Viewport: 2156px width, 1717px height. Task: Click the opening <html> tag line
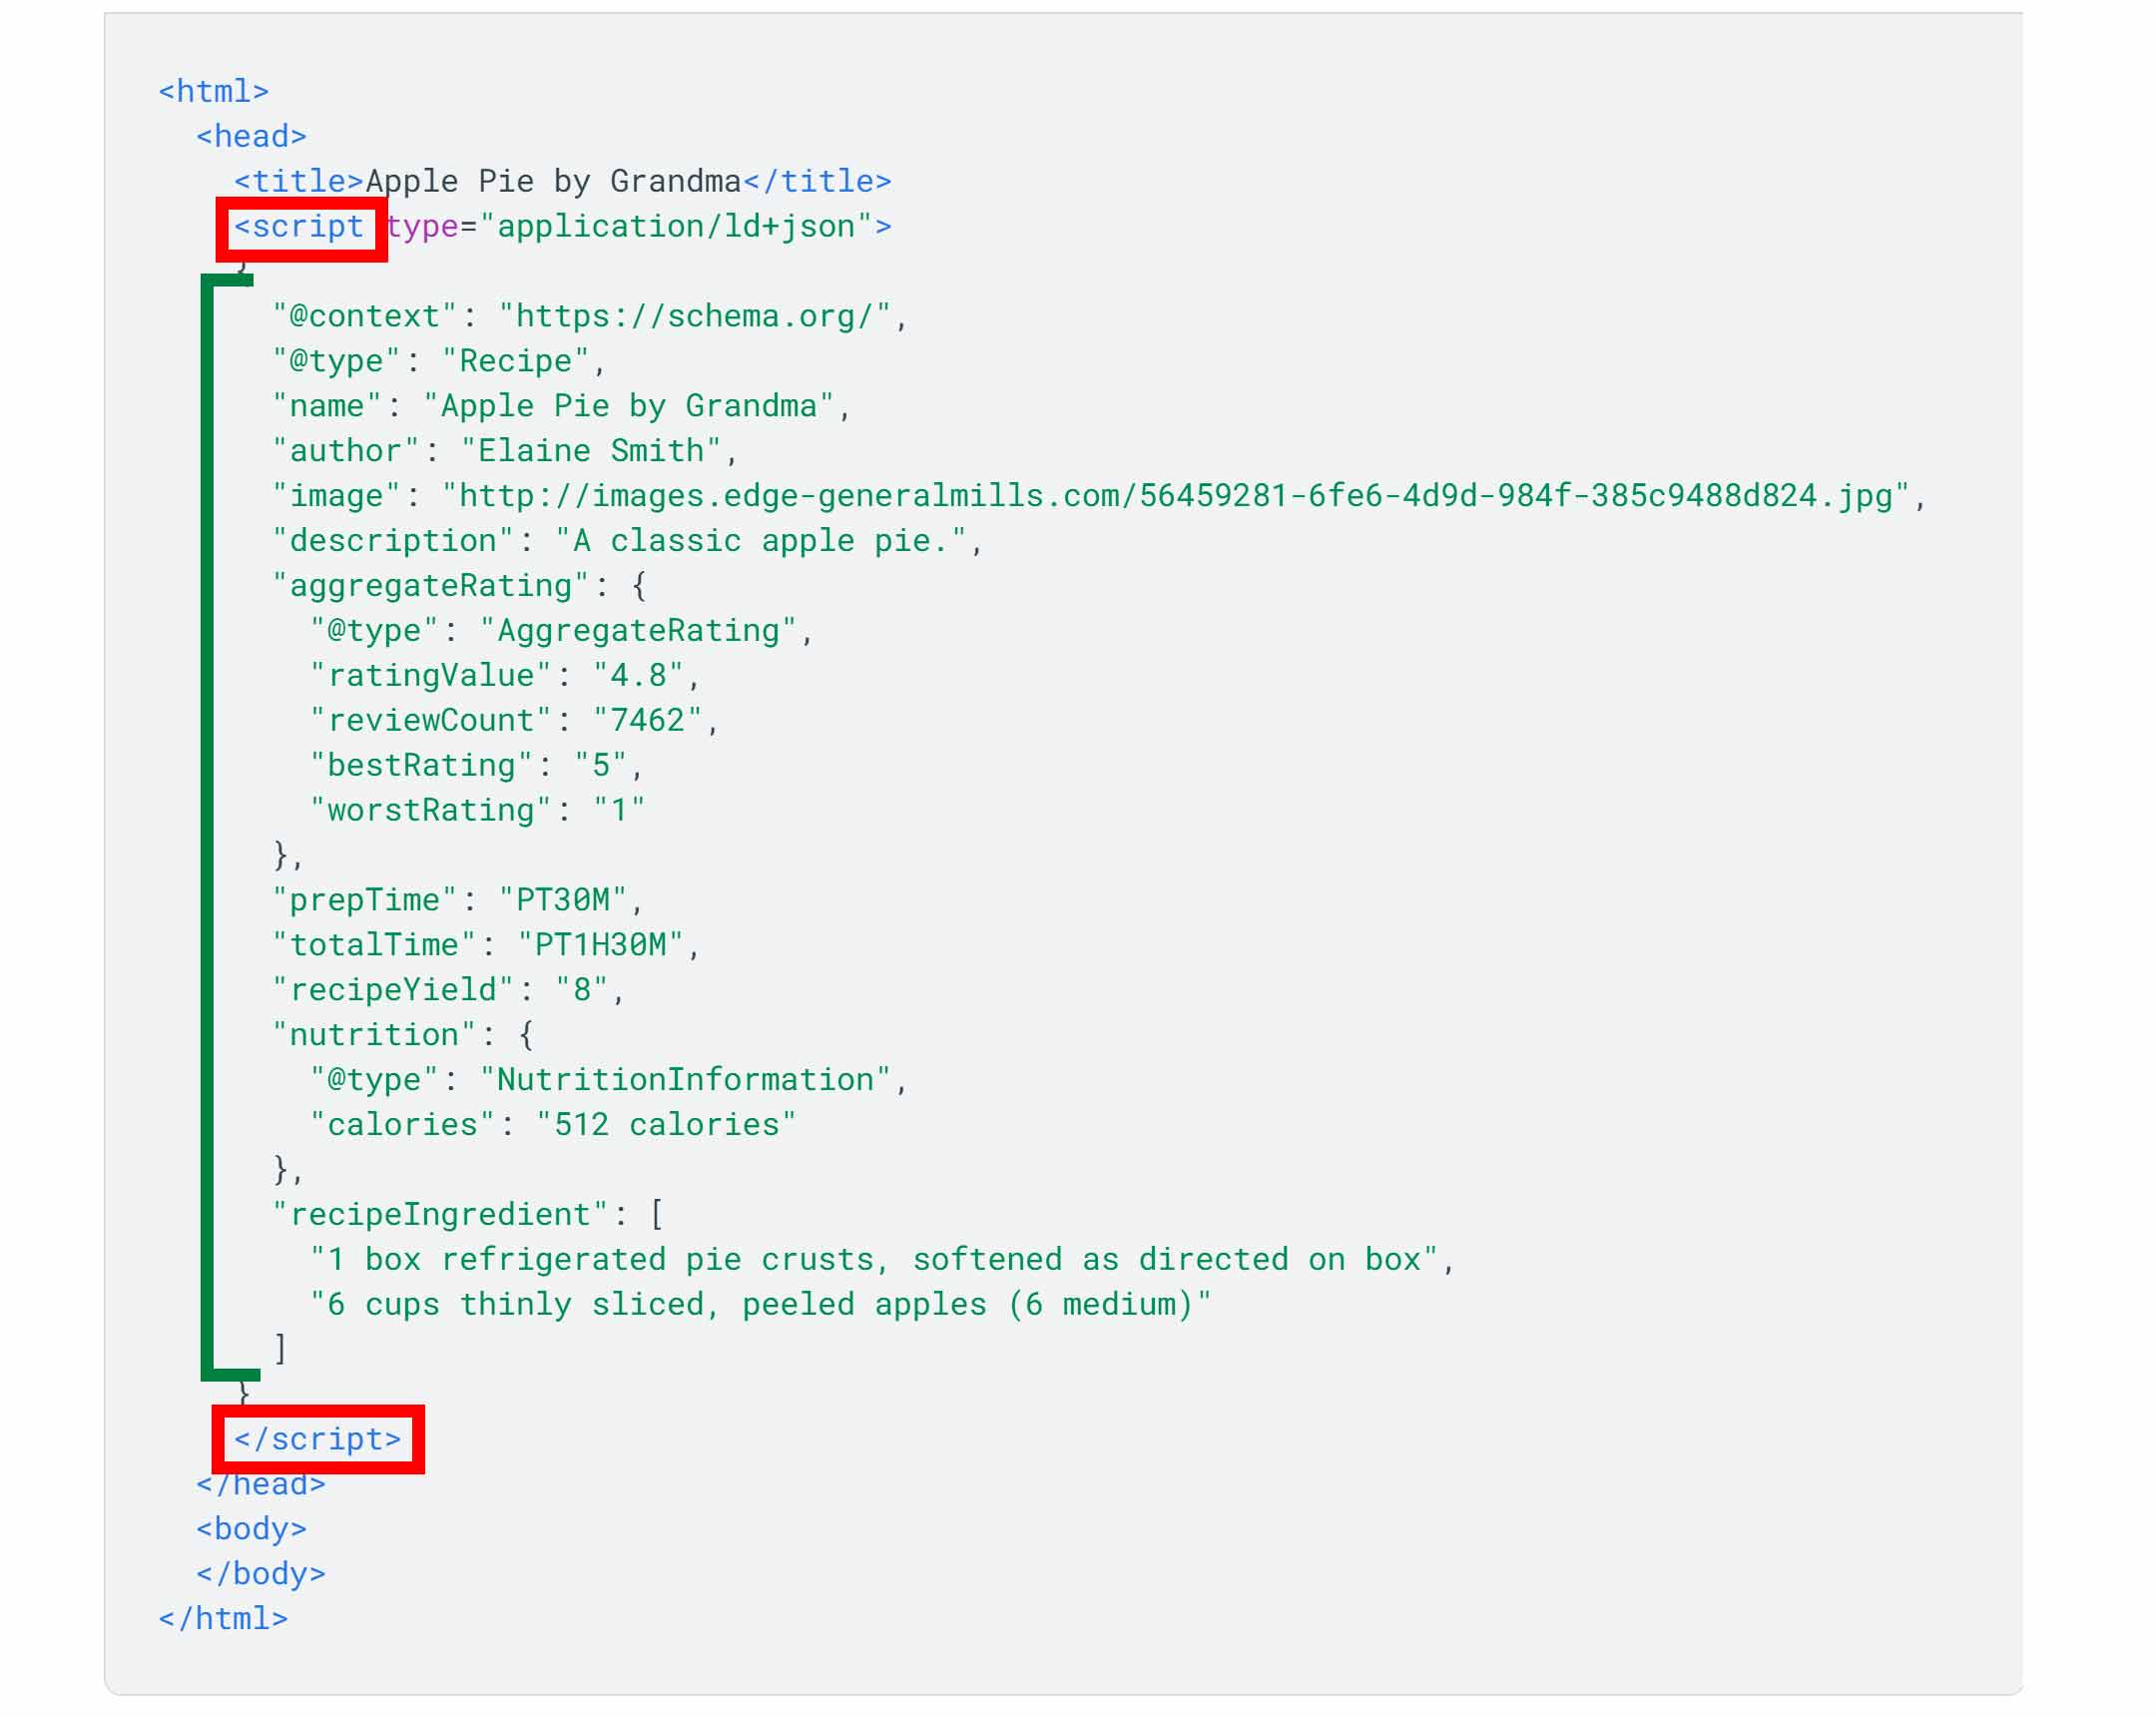click(x=214, y=92)
